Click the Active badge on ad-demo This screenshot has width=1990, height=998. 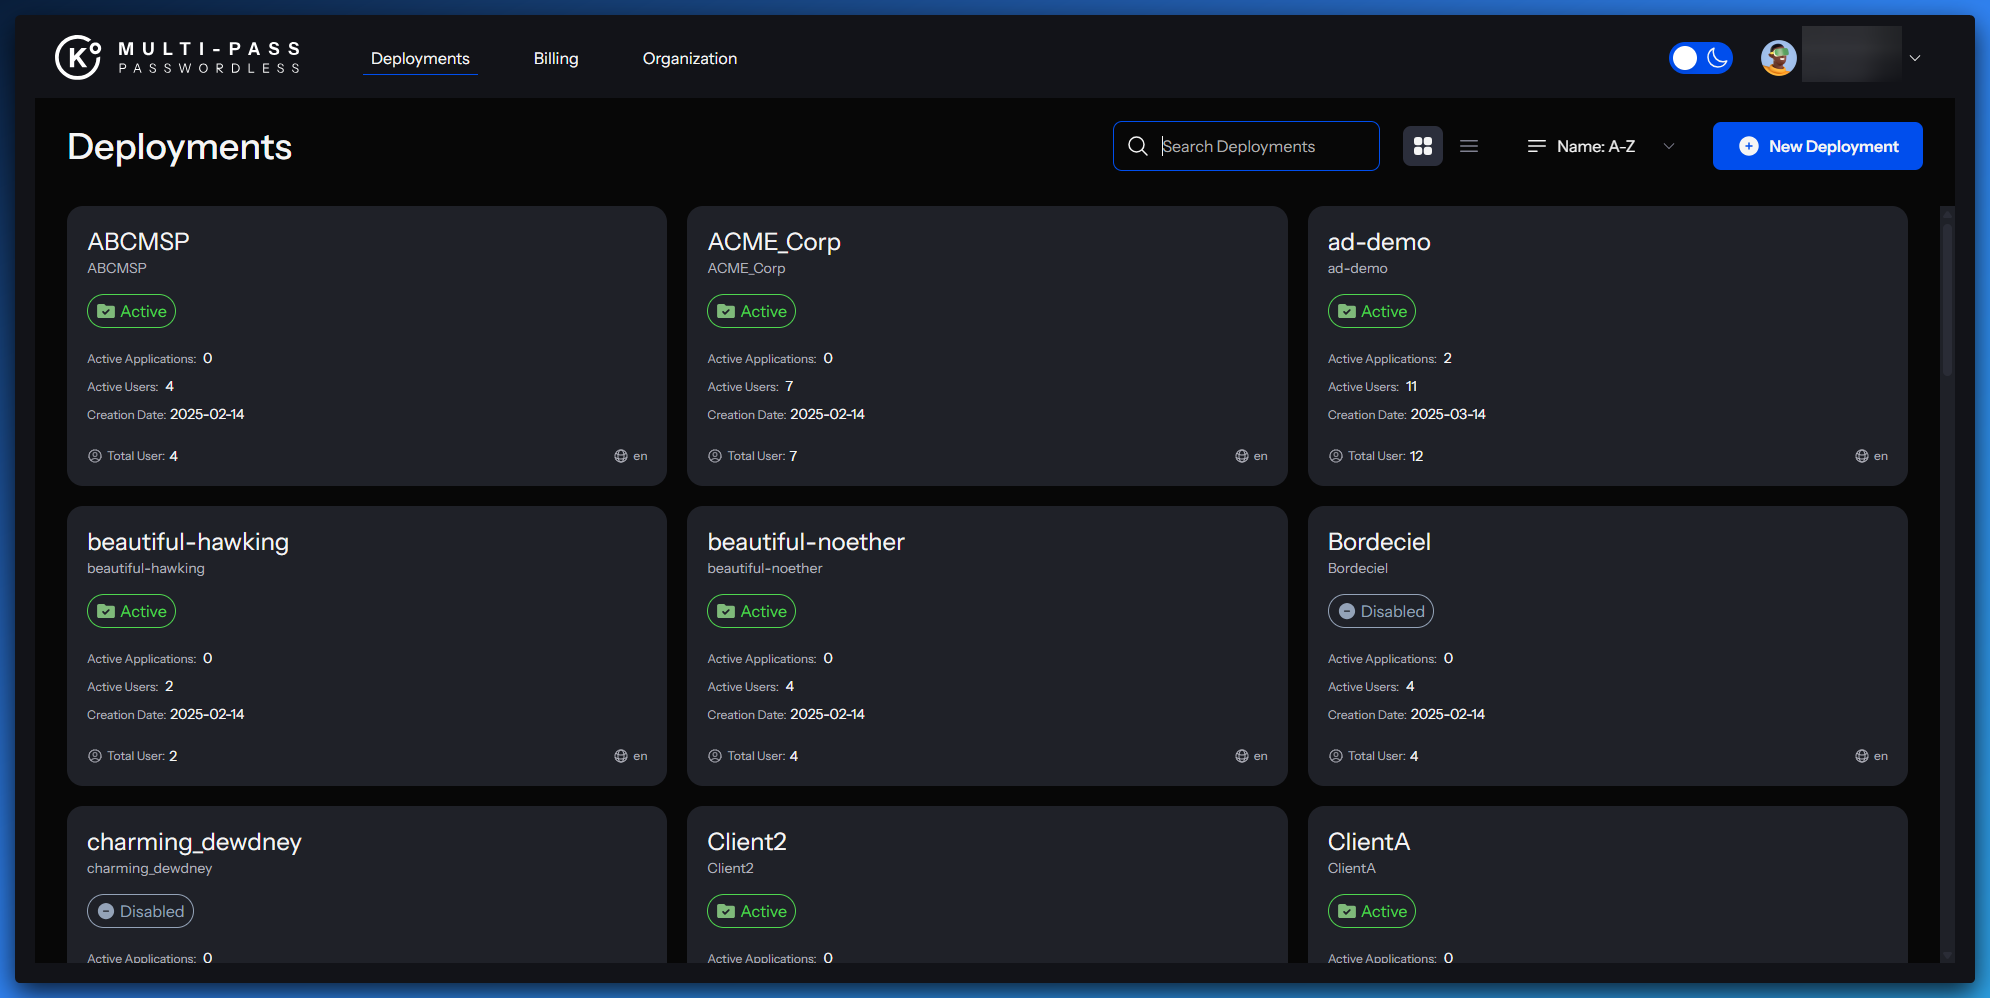[x=1372, y=311]
